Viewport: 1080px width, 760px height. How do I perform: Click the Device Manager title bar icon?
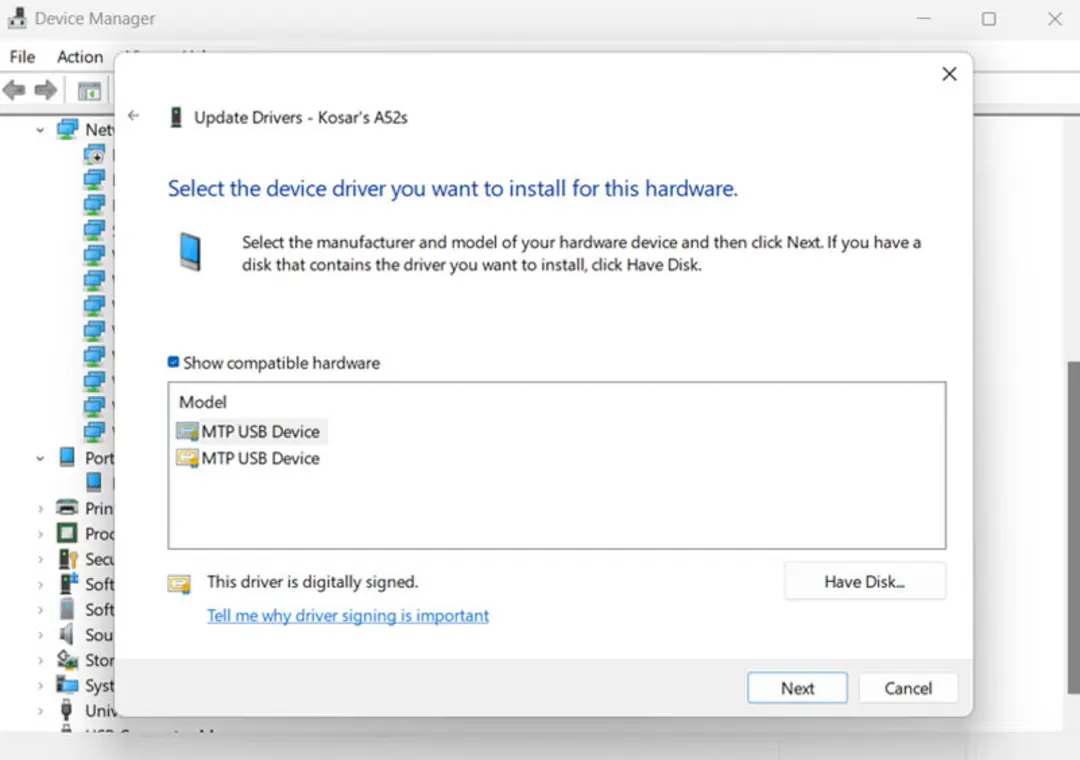(17, 18)
